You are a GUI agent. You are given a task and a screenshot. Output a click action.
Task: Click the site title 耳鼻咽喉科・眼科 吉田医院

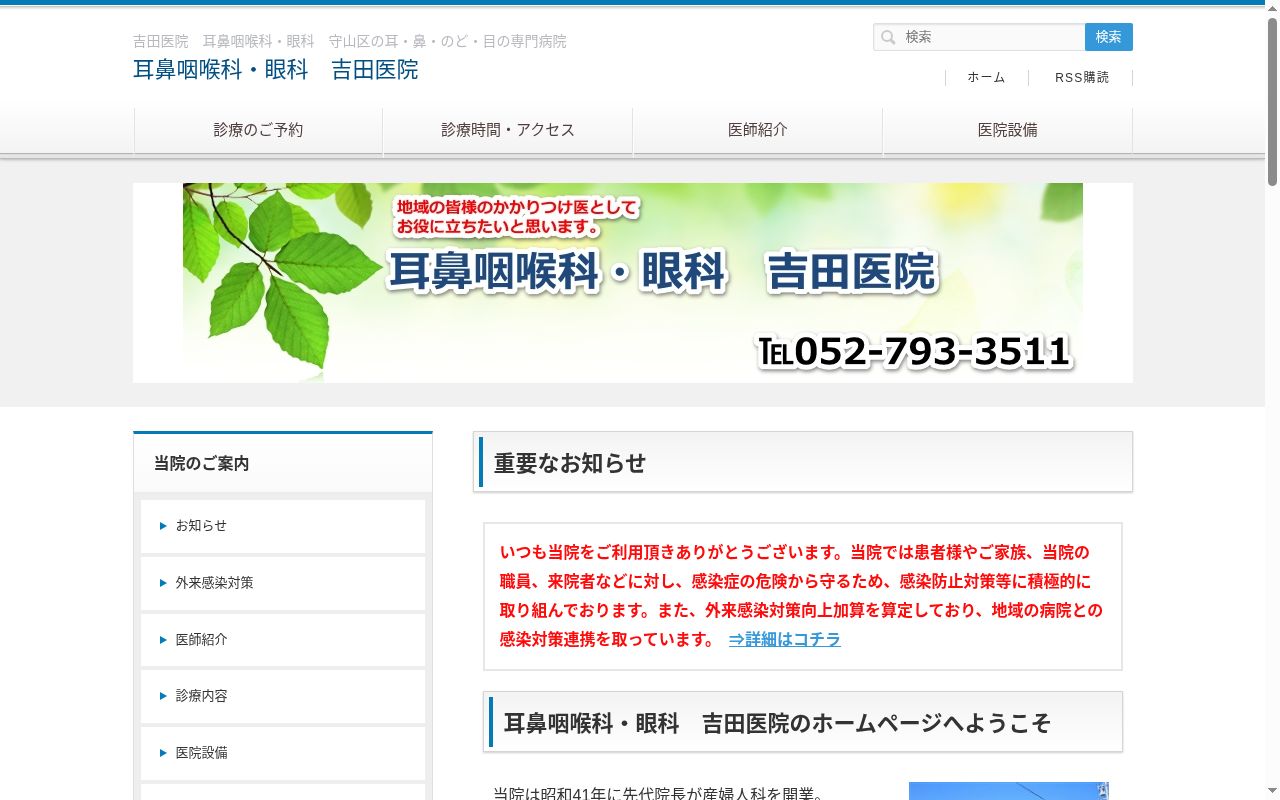[276, 70]
